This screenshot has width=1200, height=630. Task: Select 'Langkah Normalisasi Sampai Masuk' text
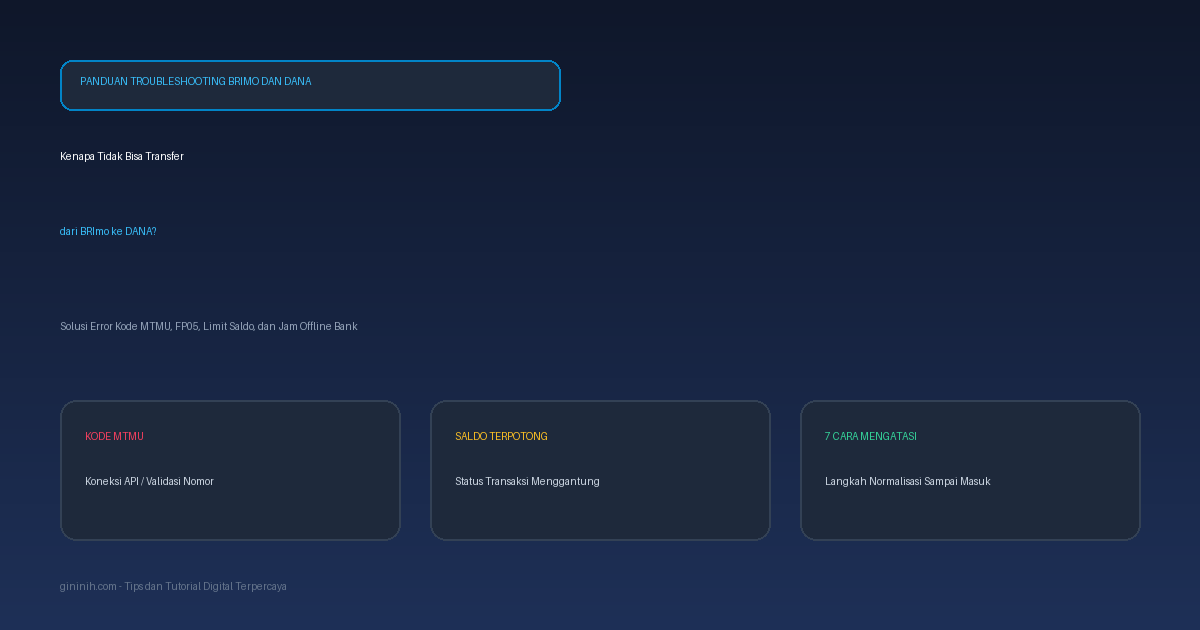coord(907,481)
